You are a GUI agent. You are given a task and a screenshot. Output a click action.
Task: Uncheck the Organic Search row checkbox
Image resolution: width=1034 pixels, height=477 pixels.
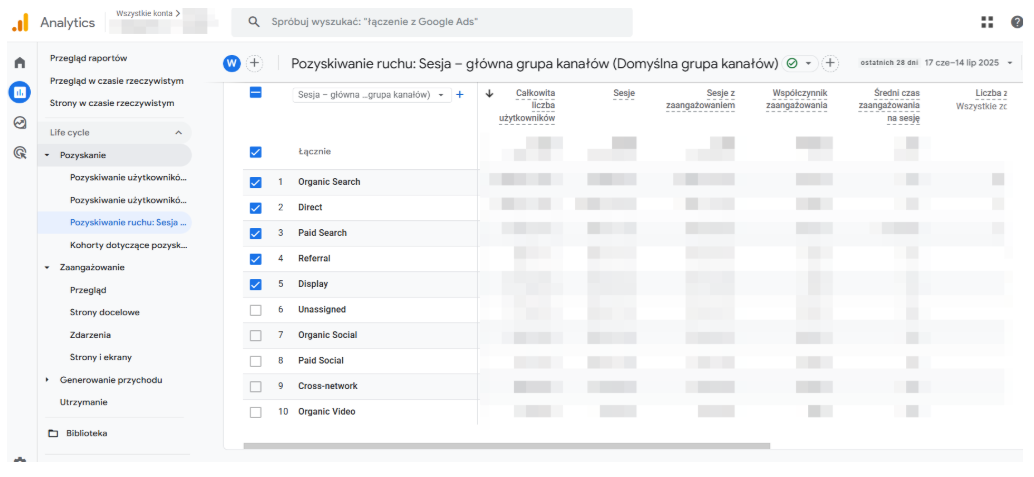click(256, 182)
